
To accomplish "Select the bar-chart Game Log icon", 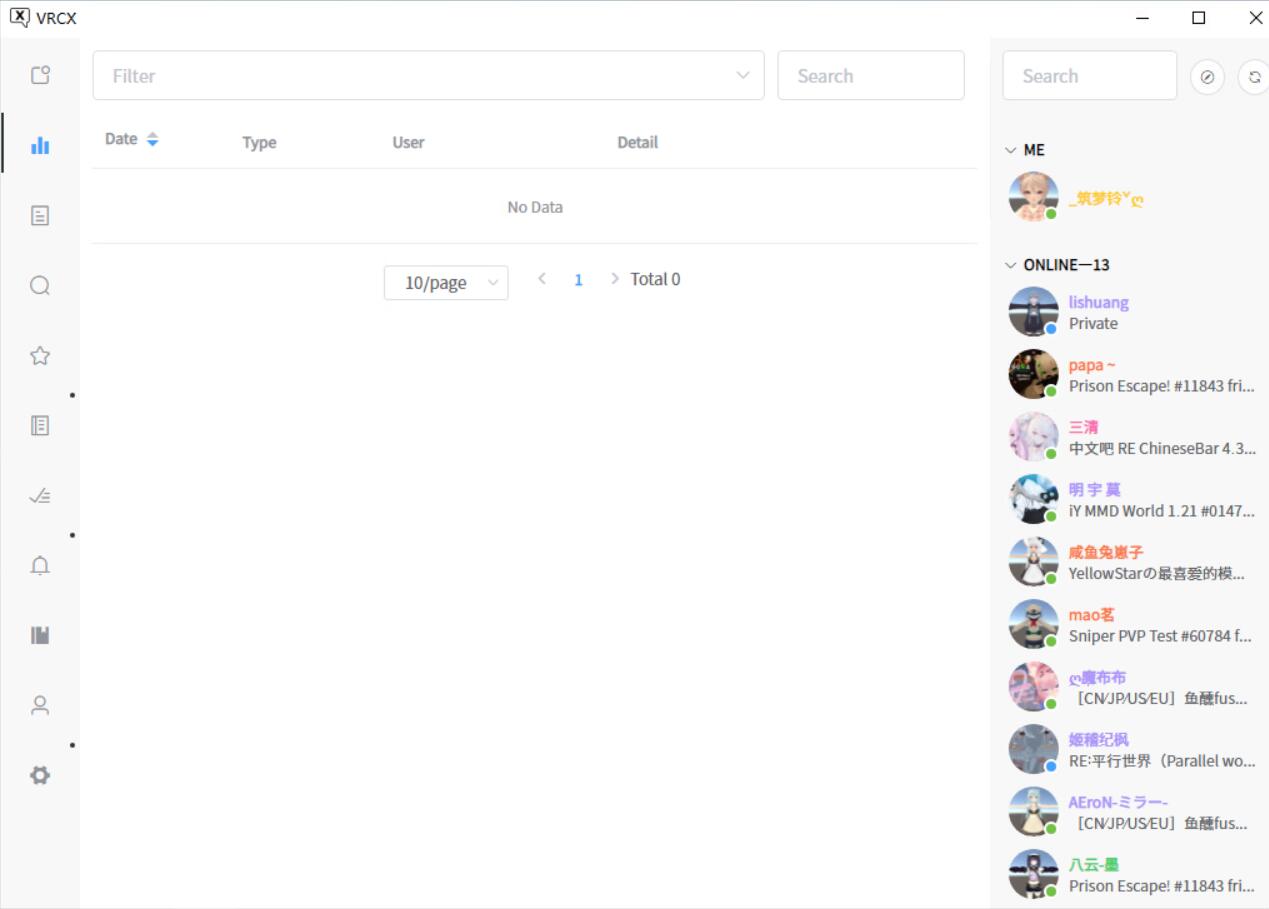I will [40, 145].
